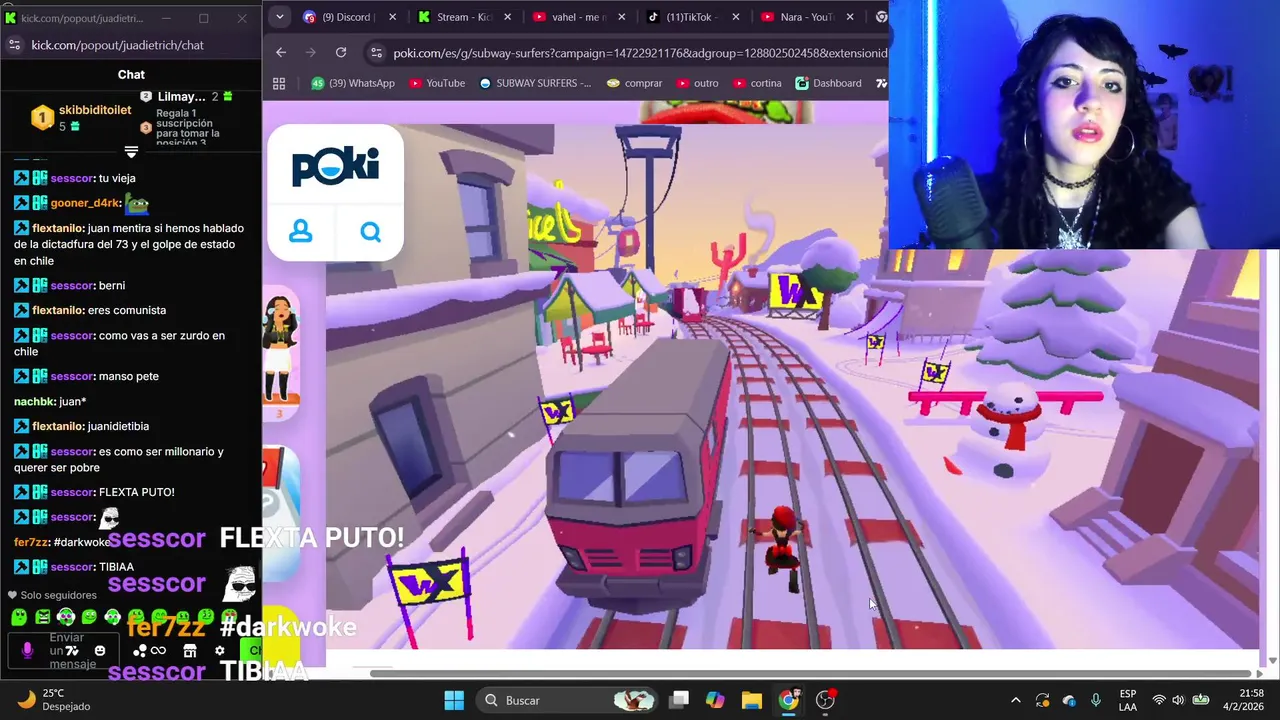
Task: Open the Dashboard bookmark
Action: tap(828, 83)
